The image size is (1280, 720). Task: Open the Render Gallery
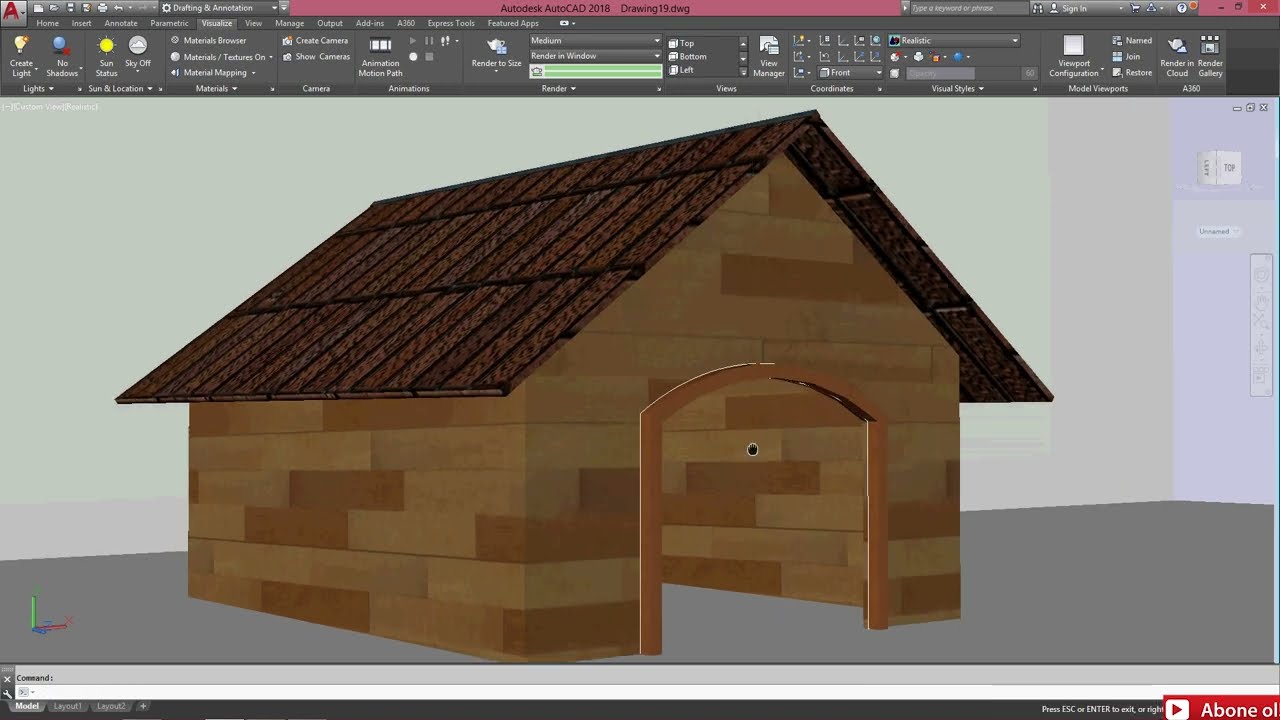coord(1210,56)
